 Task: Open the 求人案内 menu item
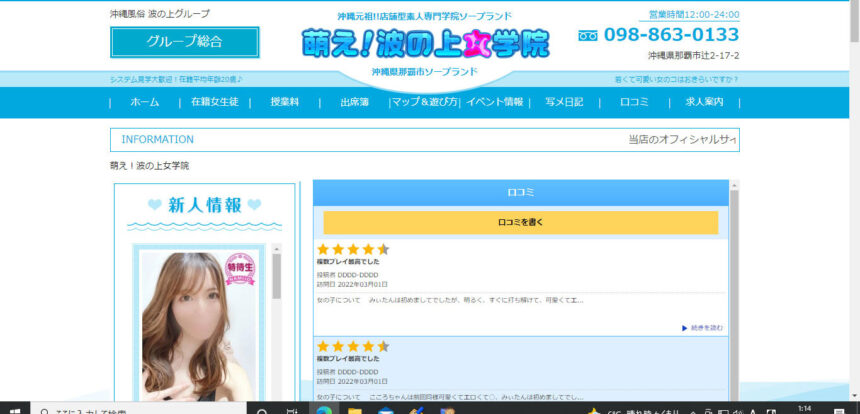[x=704, y=102]
